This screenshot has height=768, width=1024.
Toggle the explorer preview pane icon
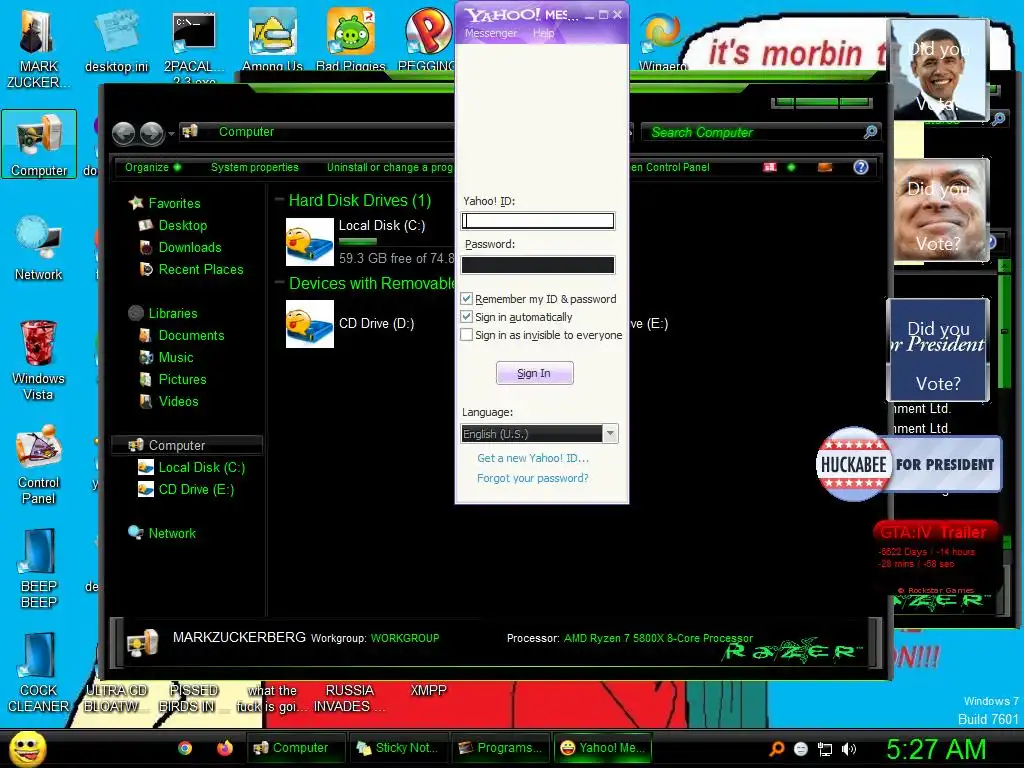click(825, 167)
